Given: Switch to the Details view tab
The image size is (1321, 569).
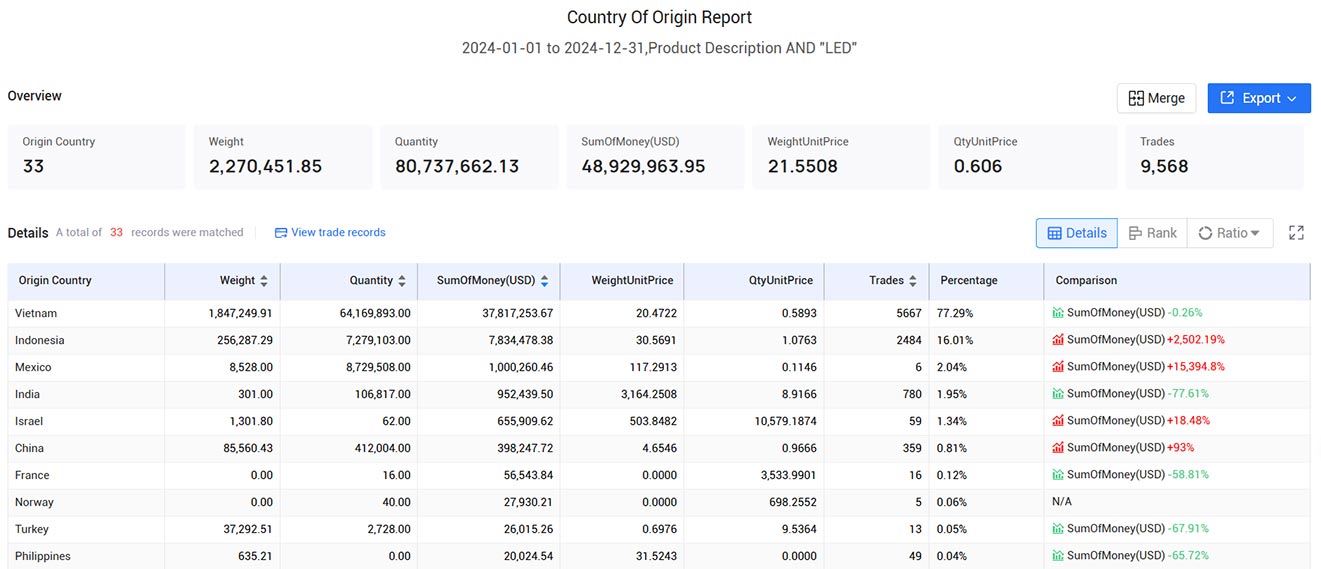Looking at the screenshot, I should 1077,233.
